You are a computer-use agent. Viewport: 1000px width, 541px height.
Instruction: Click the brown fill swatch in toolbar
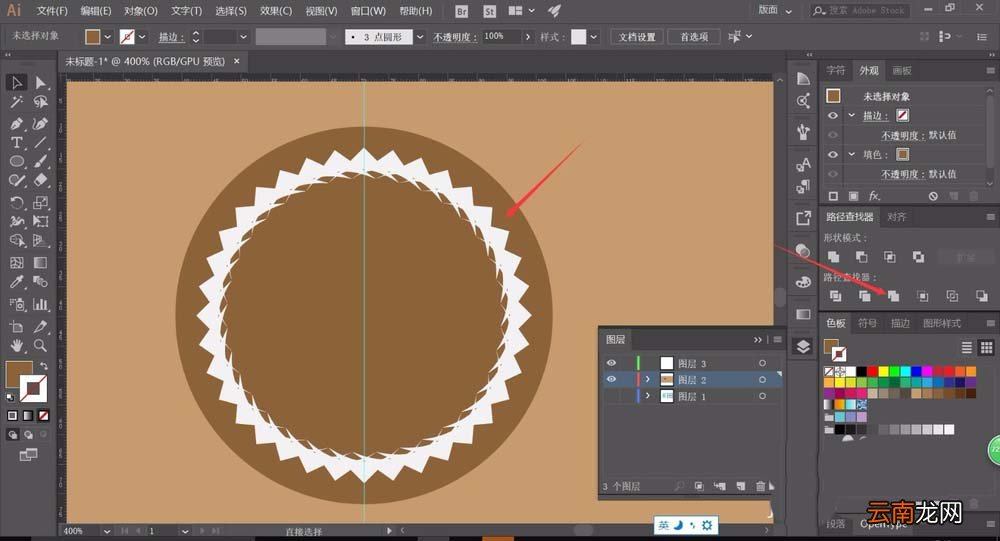pos(18,373)
